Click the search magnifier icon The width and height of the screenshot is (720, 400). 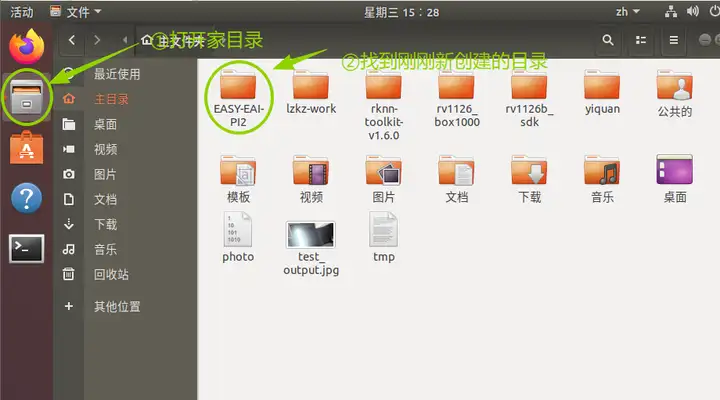click(608, 40)
